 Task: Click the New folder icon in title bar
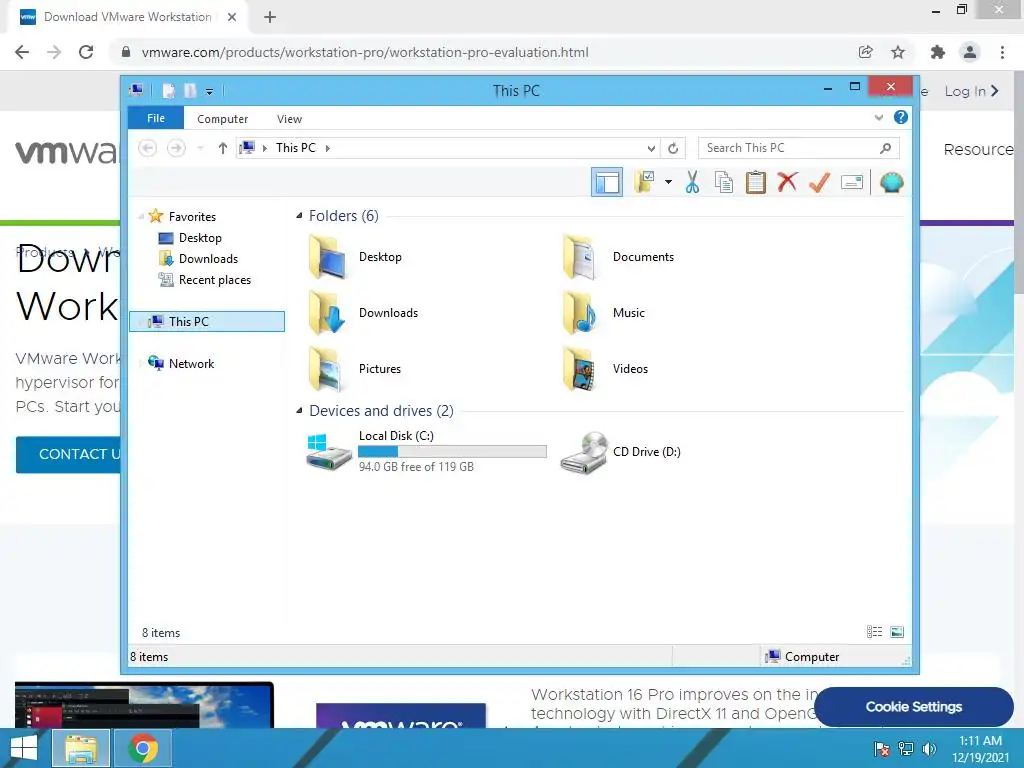click(x=189, y=91)
